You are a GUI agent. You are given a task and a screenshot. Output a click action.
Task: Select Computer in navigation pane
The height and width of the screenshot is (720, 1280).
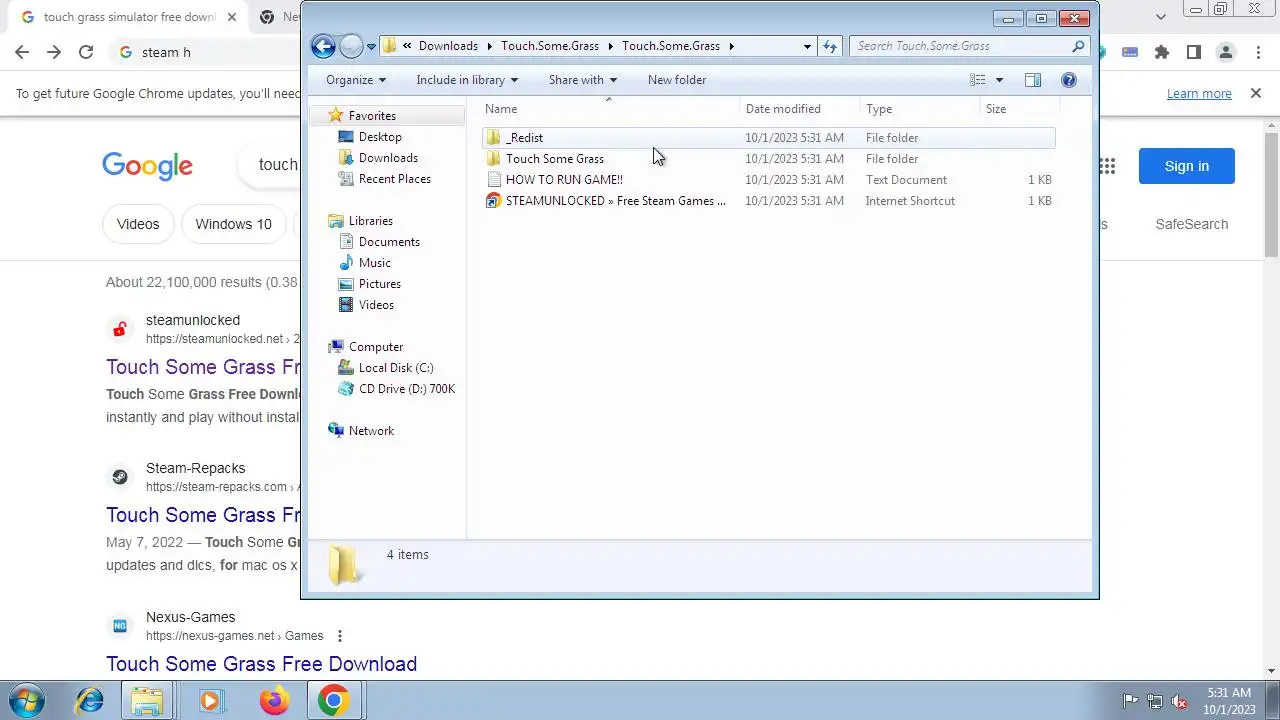tap(376, 347)
